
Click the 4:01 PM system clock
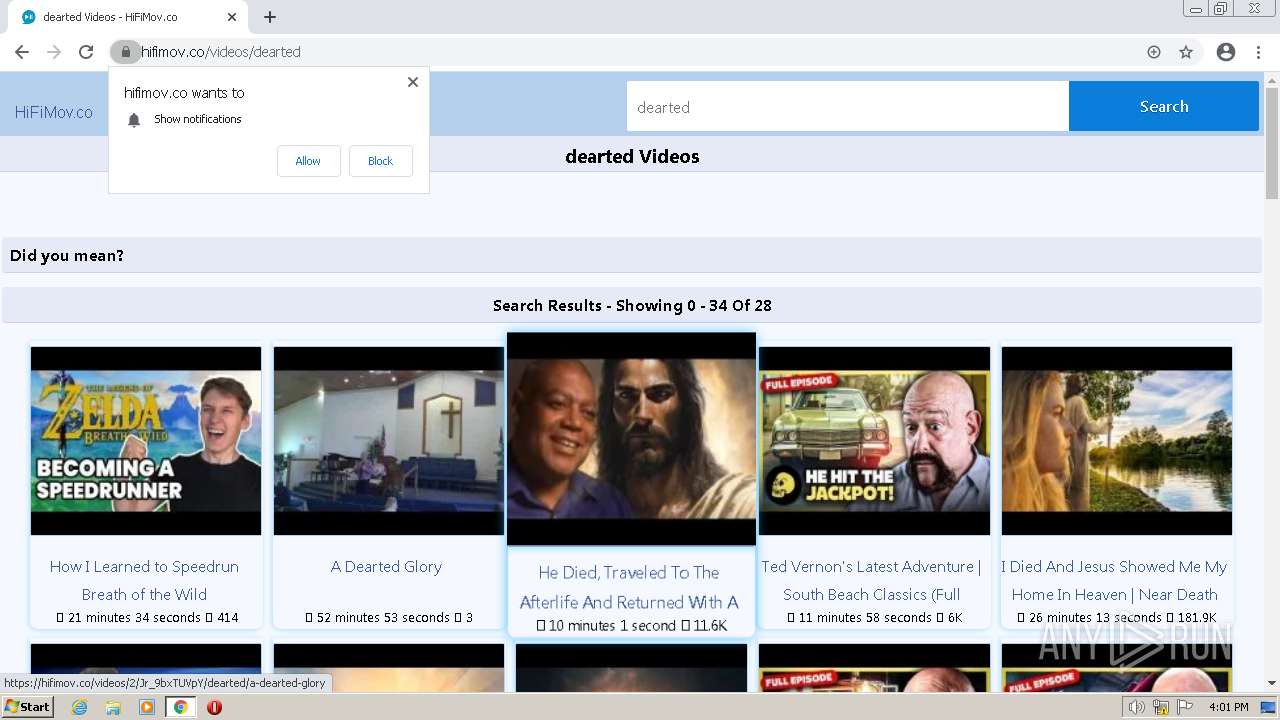(1228, 707)
